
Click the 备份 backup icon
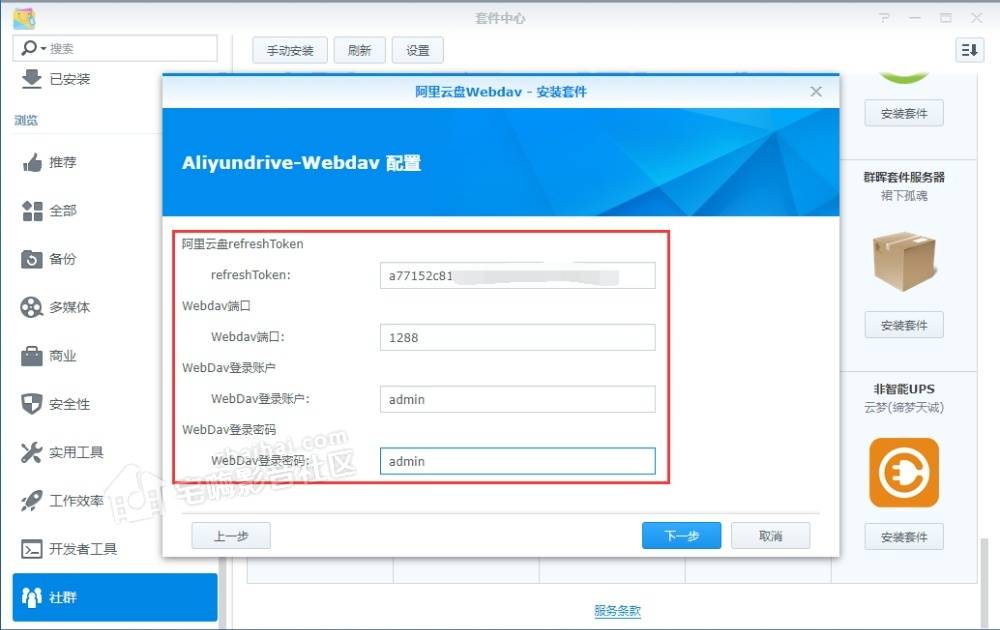[31, 259]
